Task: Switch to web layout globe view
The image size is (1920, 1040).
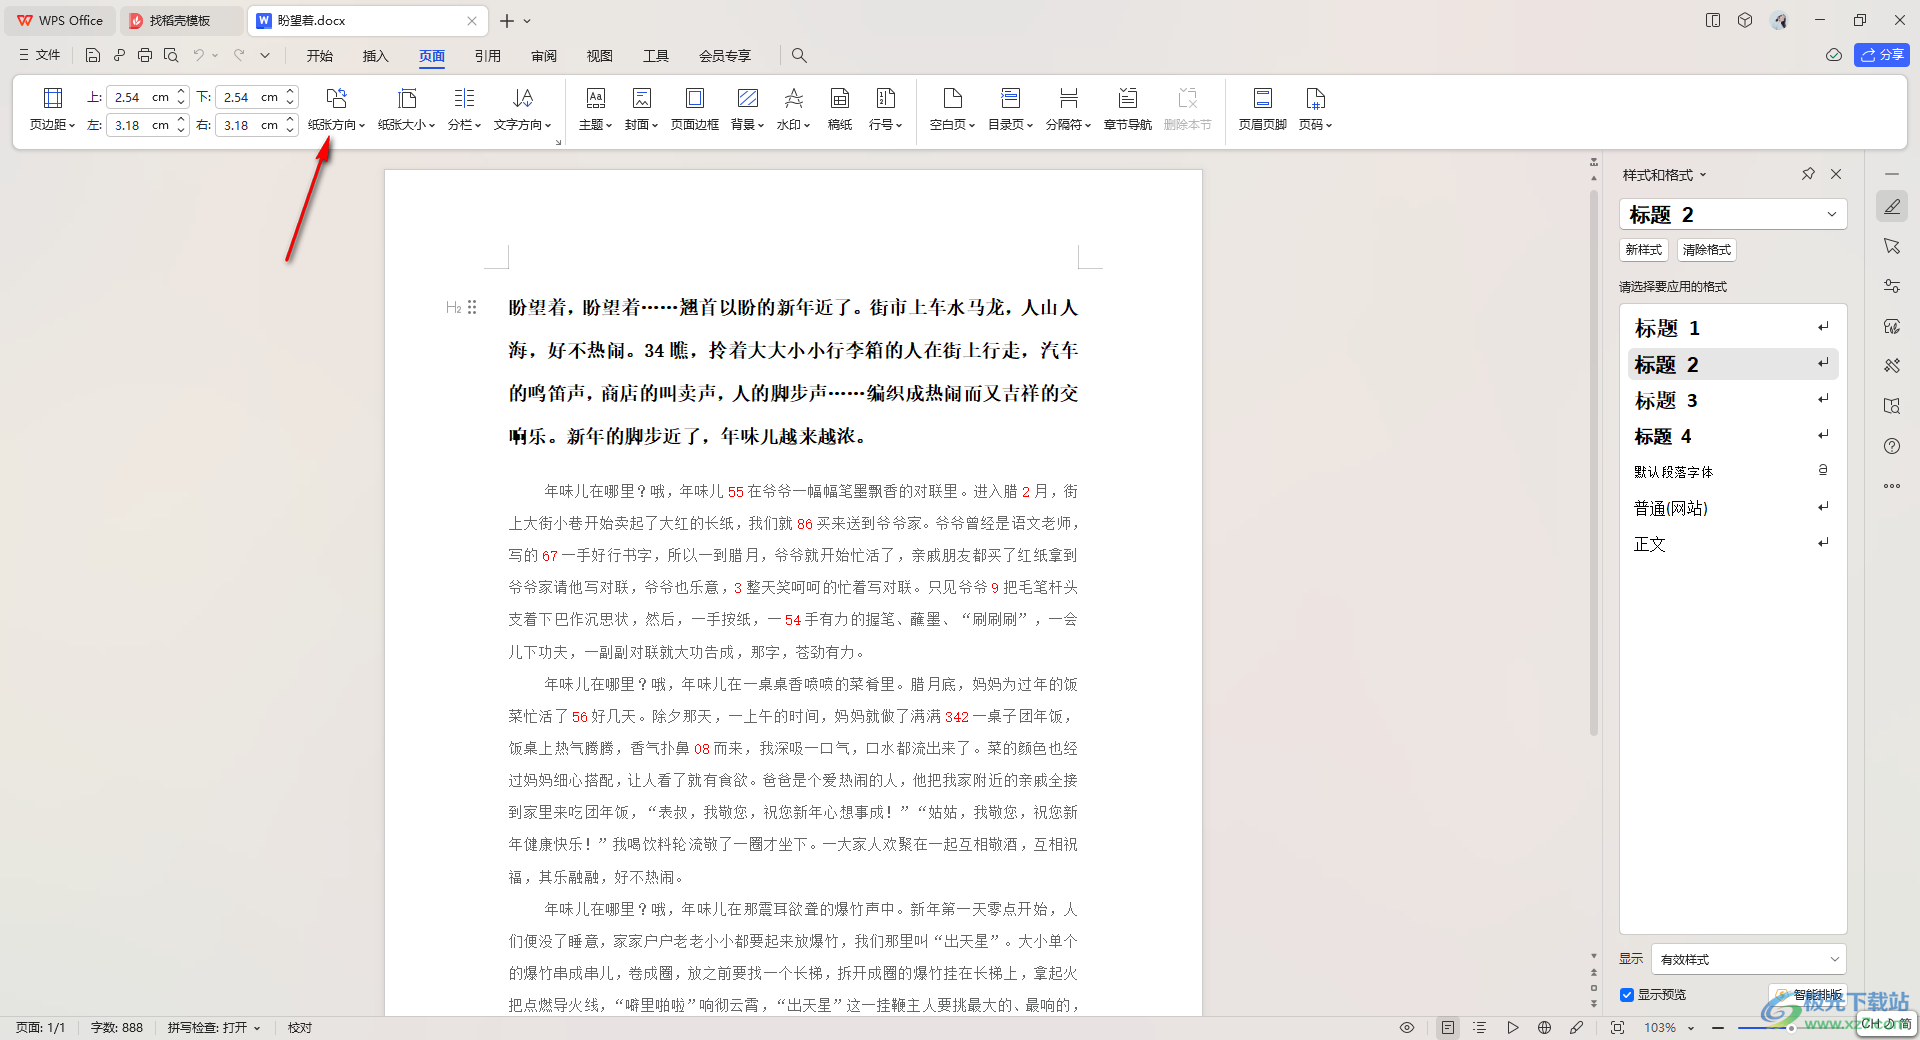Action: click(1545, 1027)
